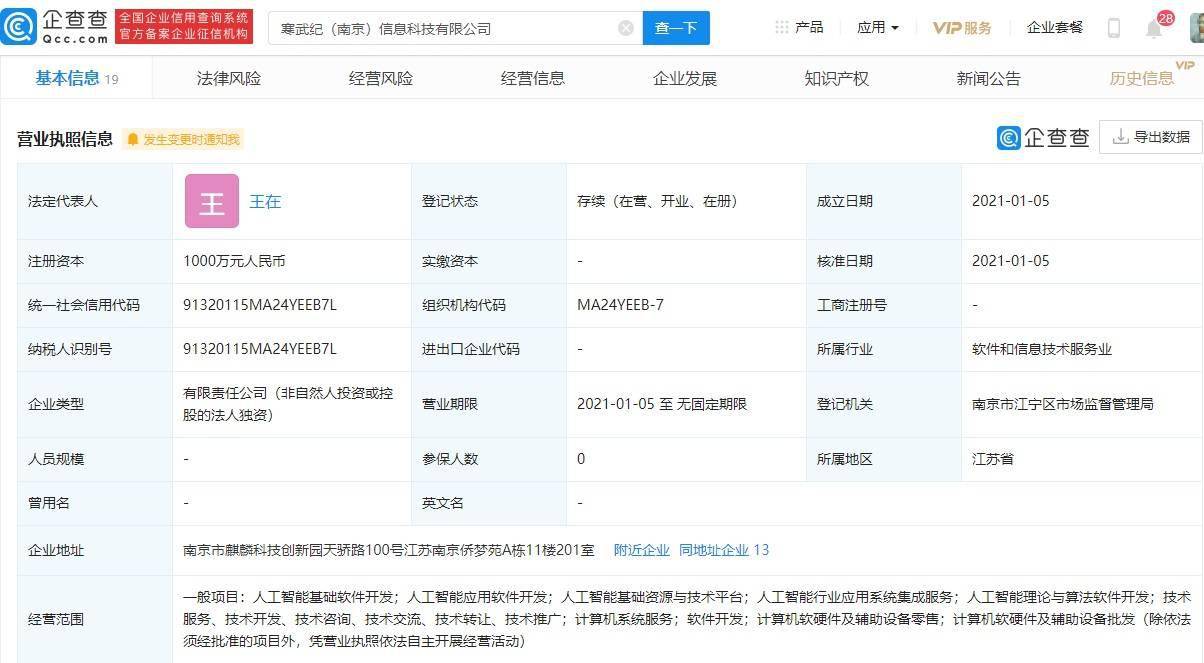This screenshot has height=663, width=1204.
Task: Click the change-notification bell tag
Action: 183,139
